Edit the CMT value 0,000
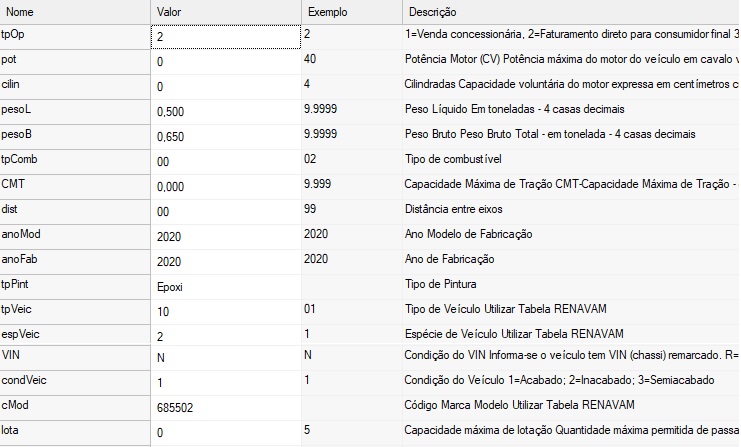Screen dimensions: 741x447 coord(225,186)
